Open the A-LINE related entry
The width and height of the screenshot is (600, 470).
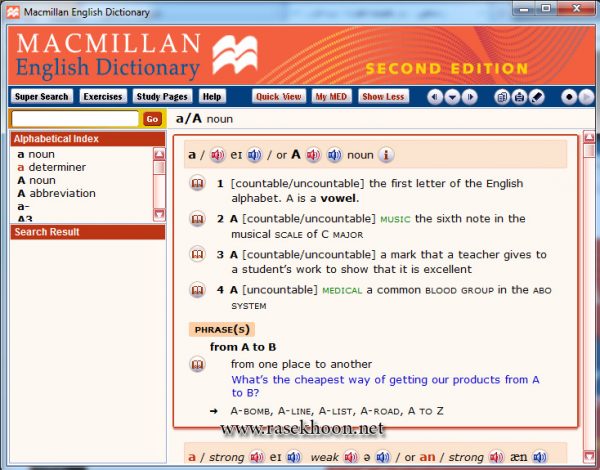(x=295, y=411)
